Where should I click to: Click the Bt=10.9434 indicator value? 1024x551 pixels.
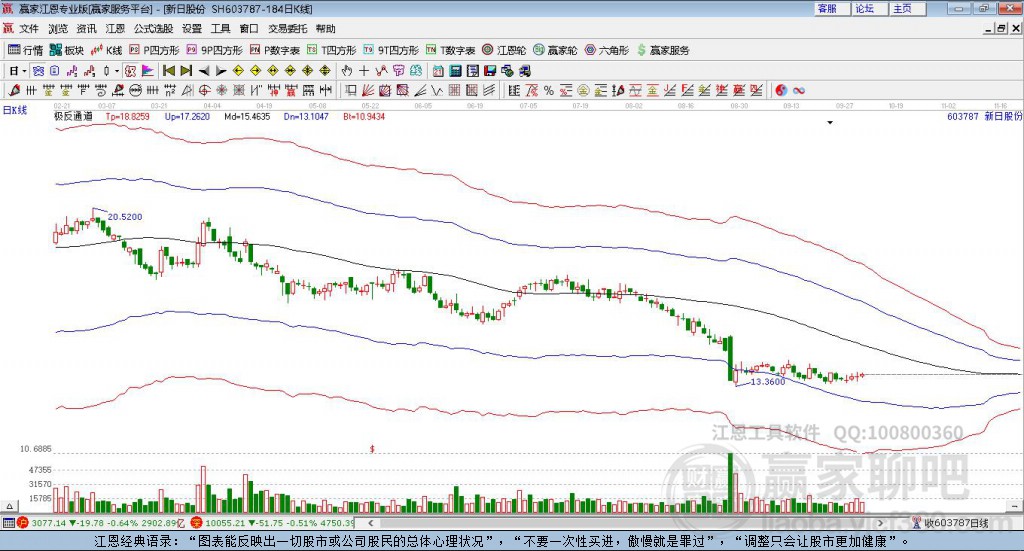364,116
